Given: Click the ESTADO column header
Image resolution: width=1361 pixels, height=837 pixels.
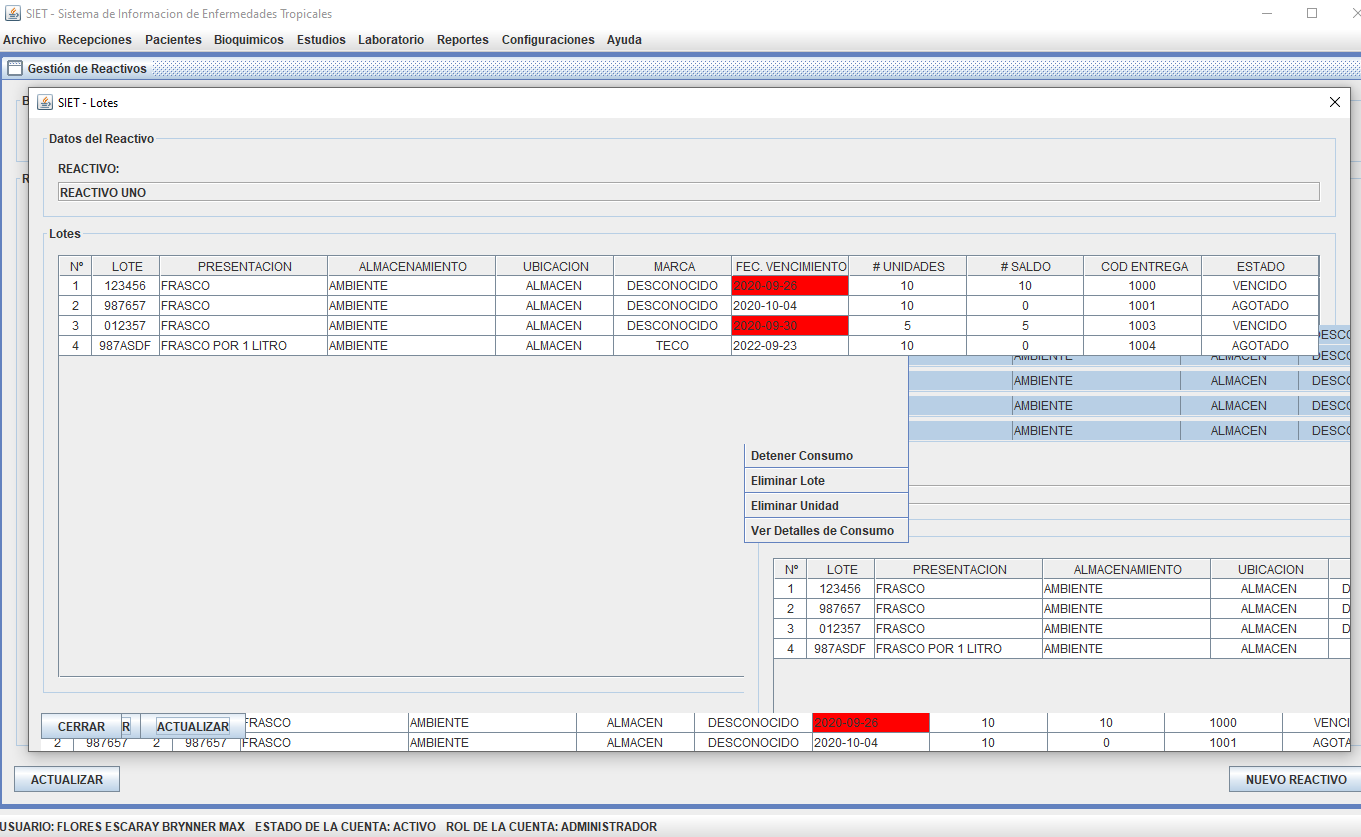Looking at the screenshot, I should [x=1260, y=266].
